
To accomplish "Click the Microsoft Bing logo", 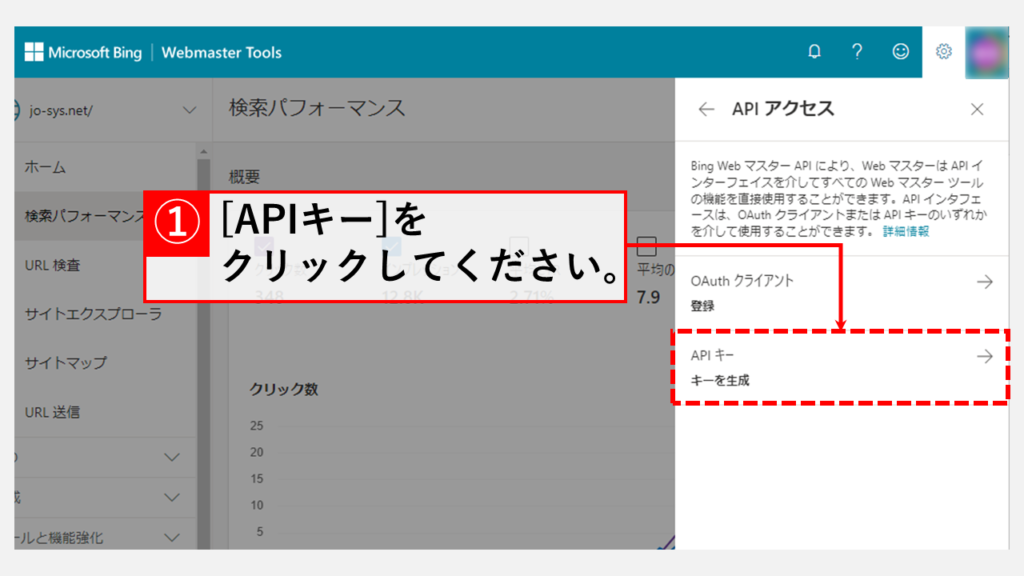I will [x=85, y=52].
